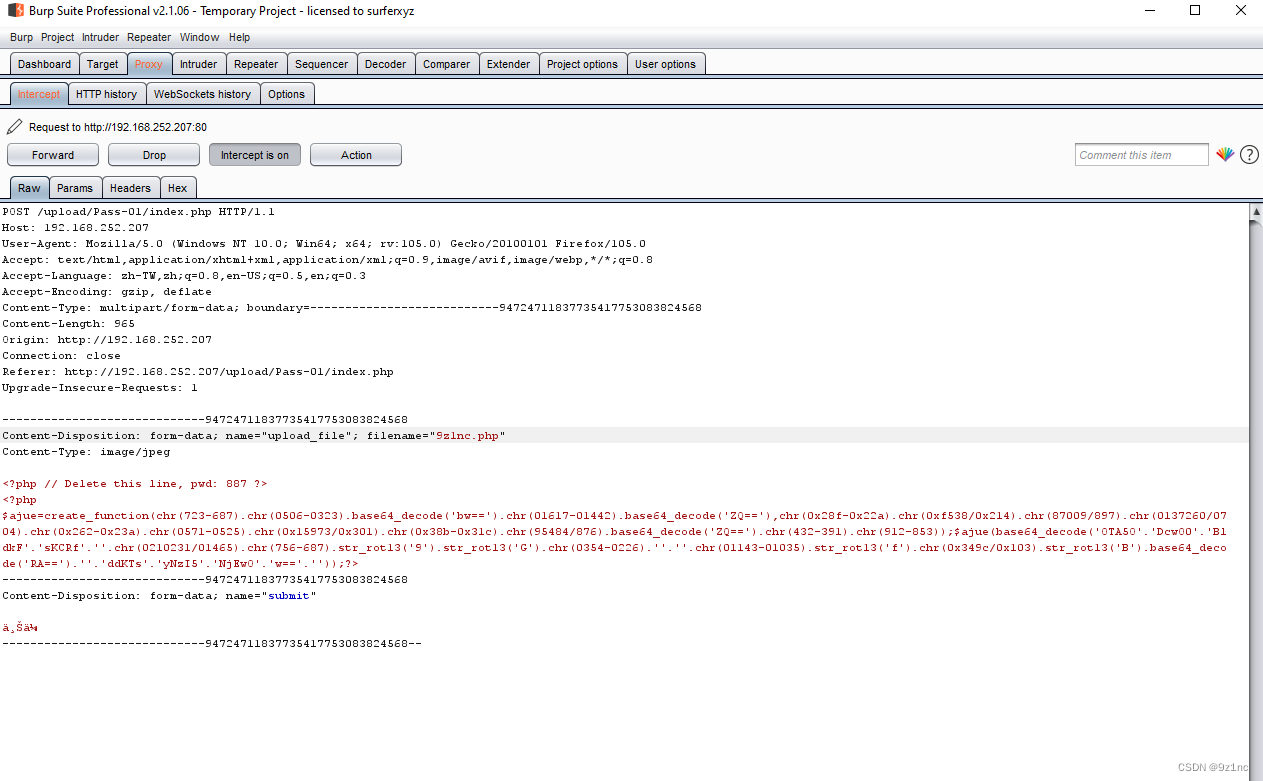Click the filename value 9z1nc.php
The image size is (1263, 781).
[467, 436]
